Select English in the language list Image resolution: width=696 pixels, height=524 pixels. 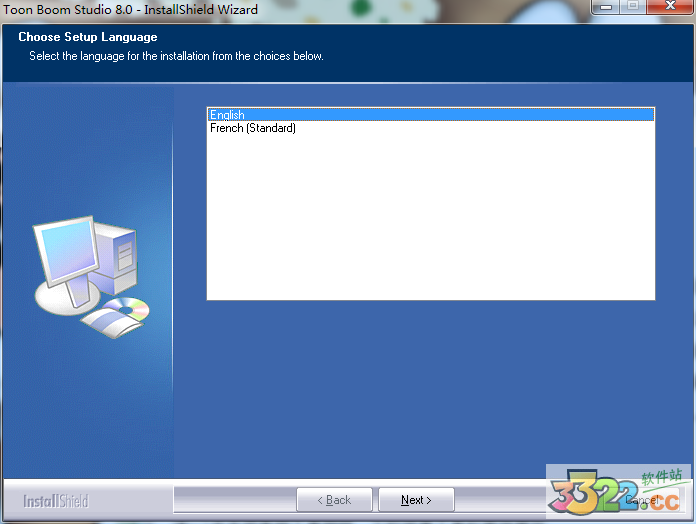[x=431, y=114]
